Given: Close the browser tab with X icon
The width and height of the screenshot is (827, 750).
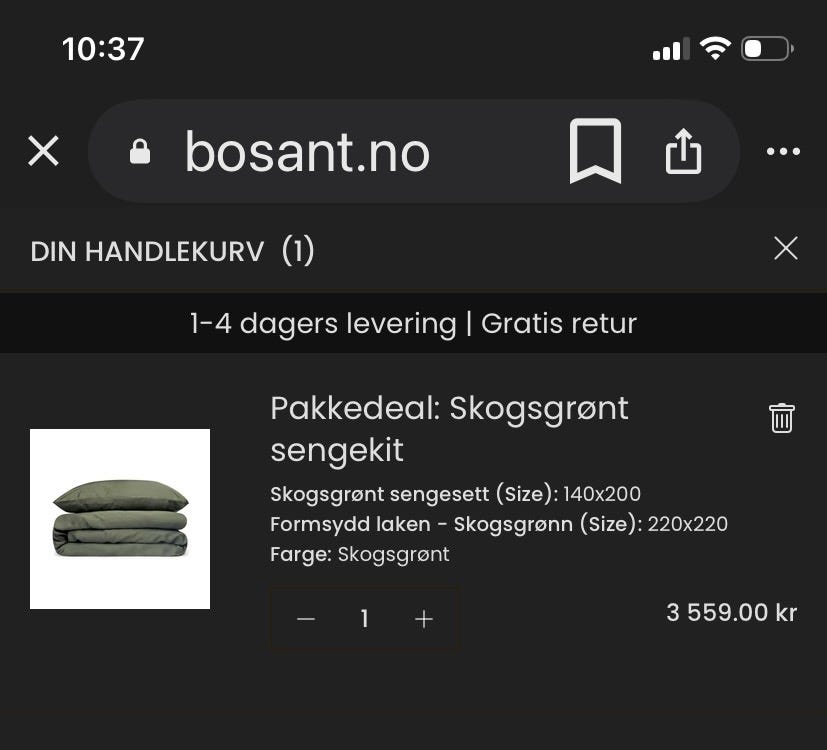Looking at the screenshot, I should pyautogui.click(x=43, y=151).
